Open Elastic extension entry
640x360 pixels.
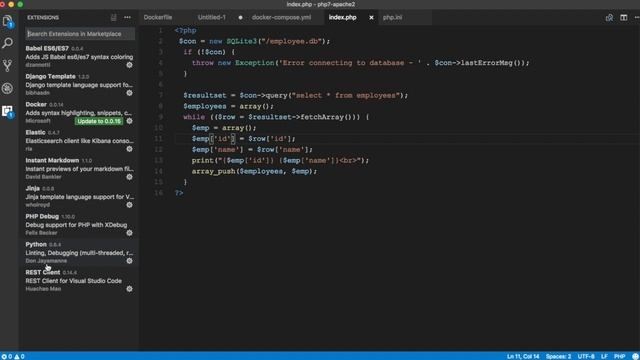[x=79, y=140]
